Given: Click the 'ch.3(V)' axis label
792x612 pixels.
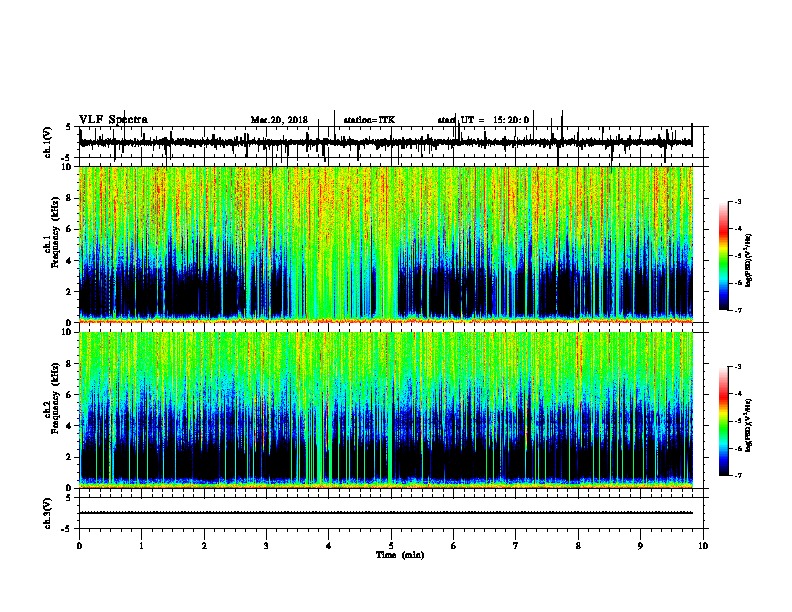Looking at the screenshot, I should pos(47,514).
